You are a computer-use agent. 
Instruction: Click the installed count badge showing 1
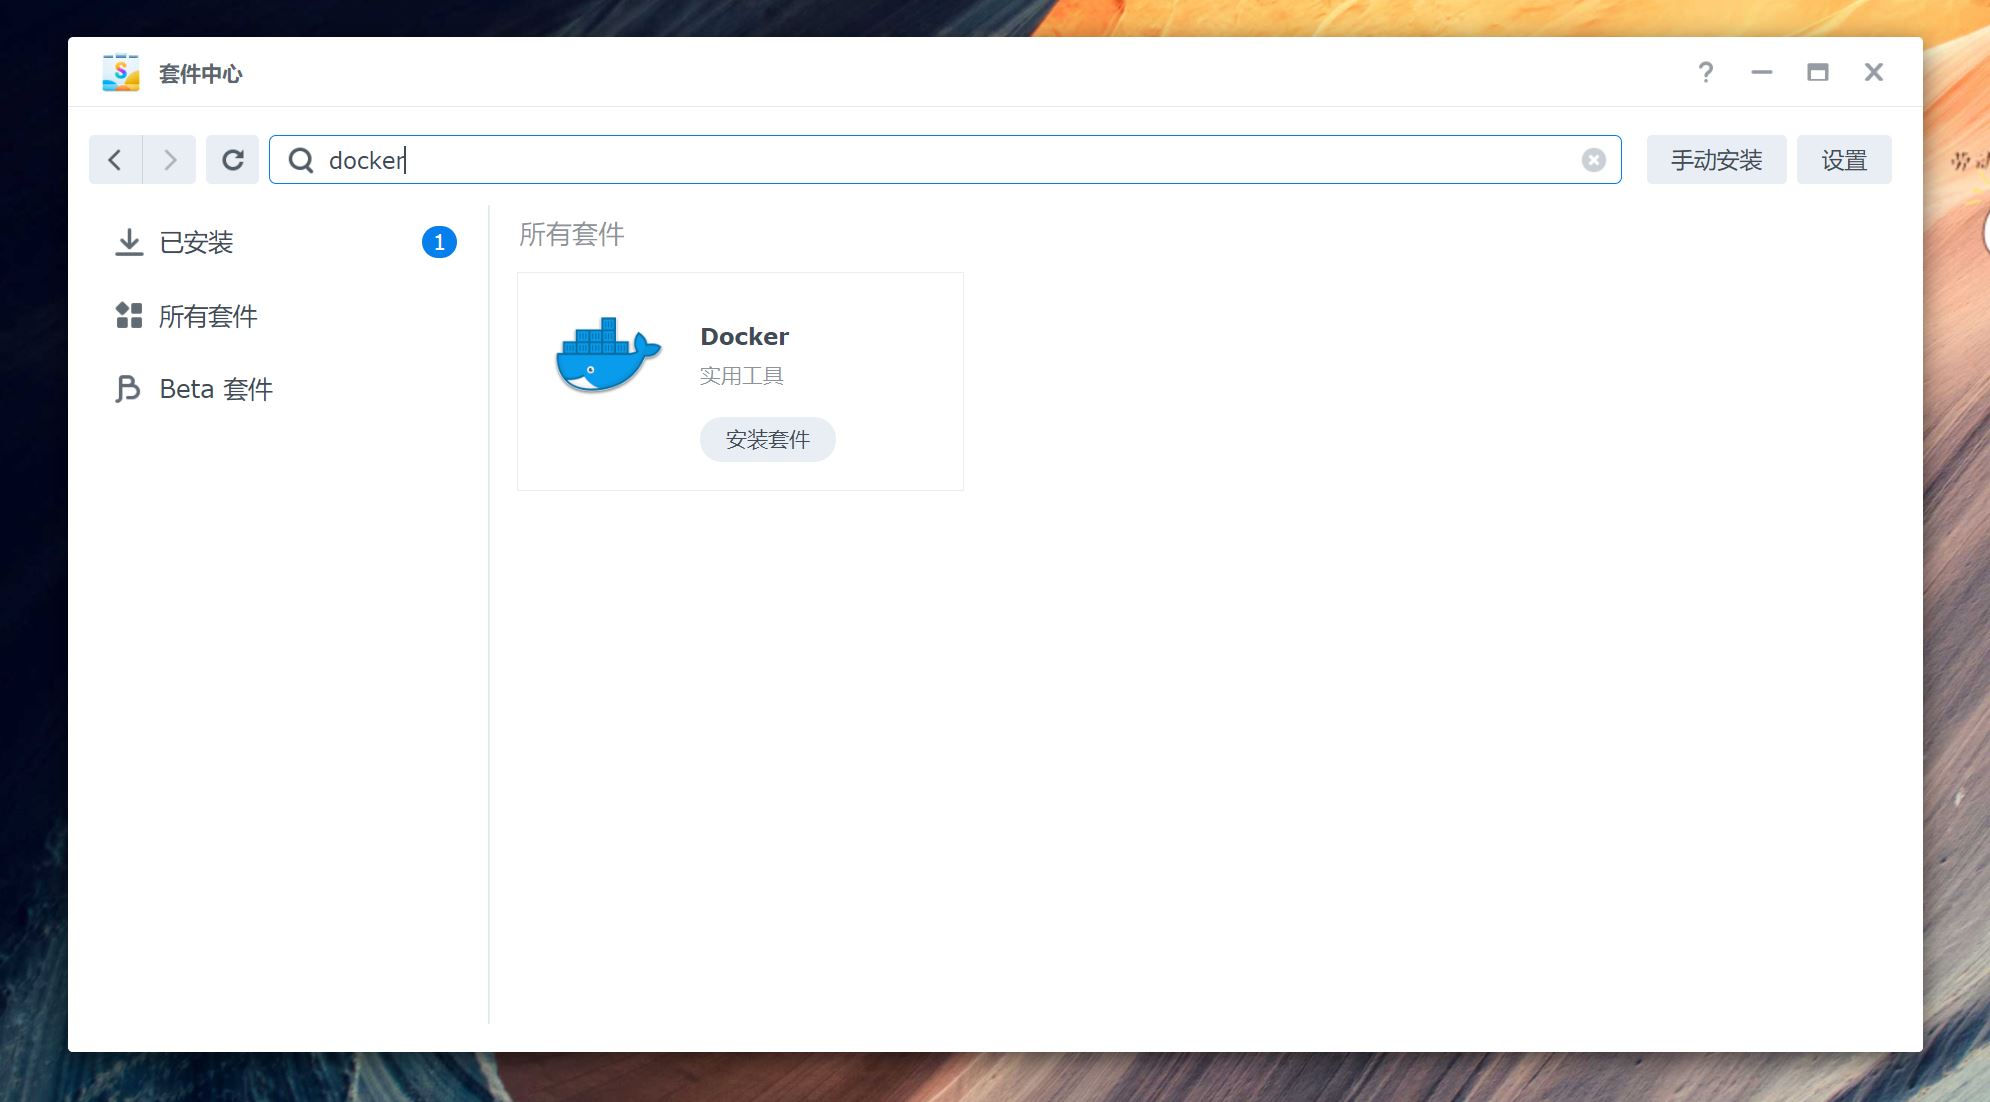click(x=440, y=241)
